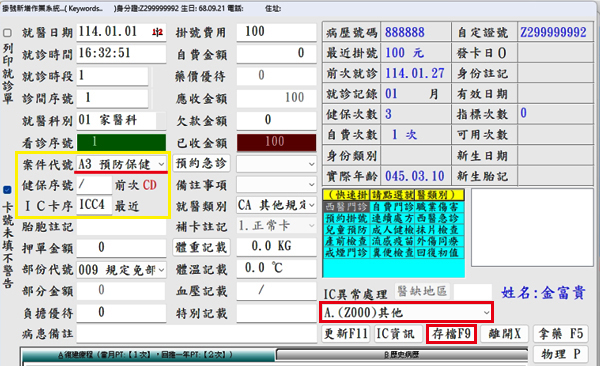Viewport: 600px width, 366px height.
Task: Select 自費門診 in quick registration grid
Action: (x=393, y=207)
